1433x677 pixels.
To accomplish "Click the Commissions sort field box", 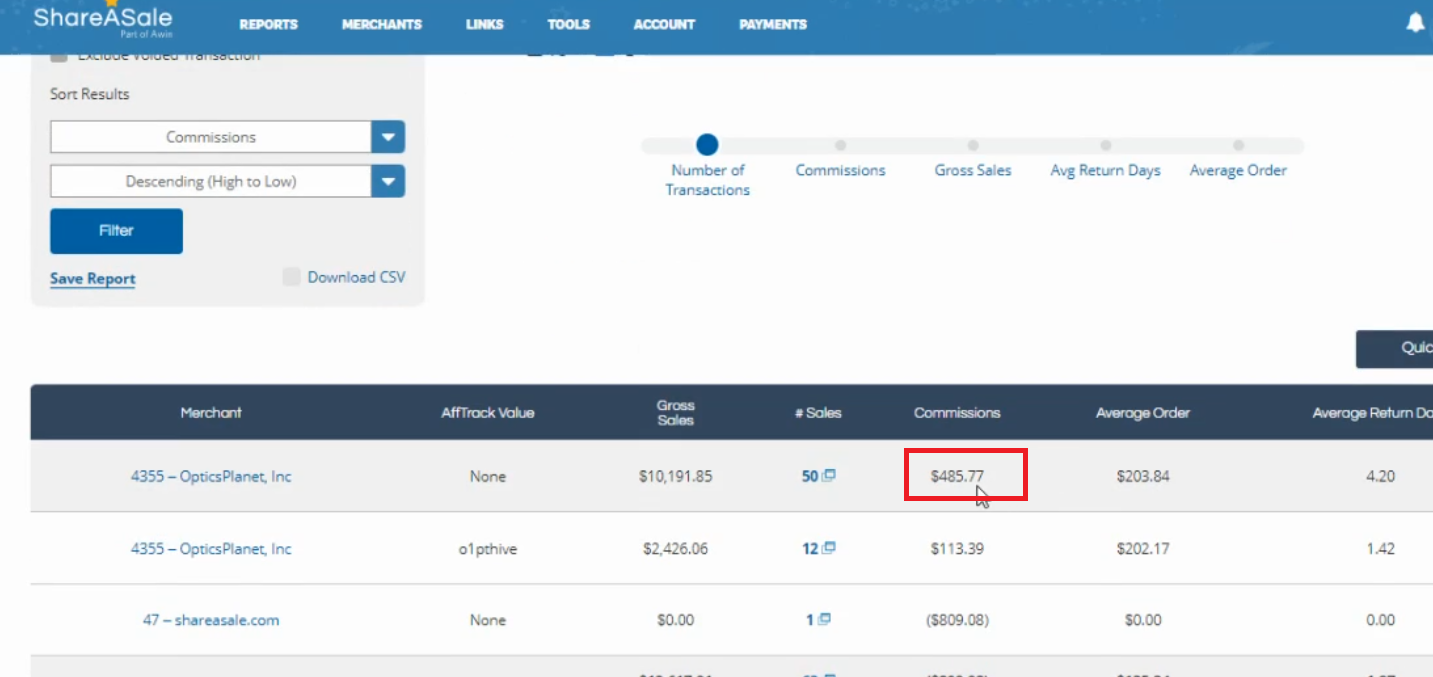I will 211,137.
